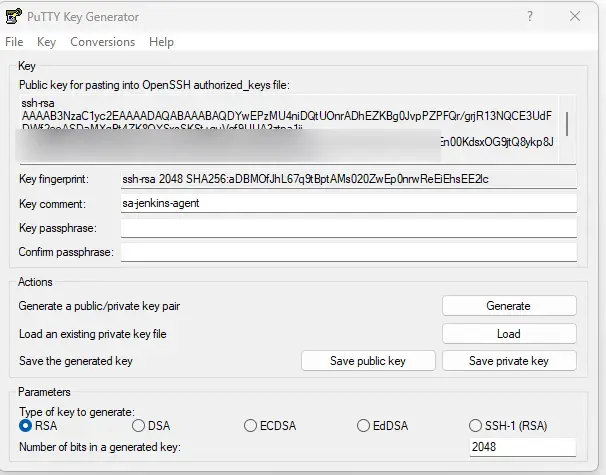Click the 'Public key for pasting' label

point(154,85)
